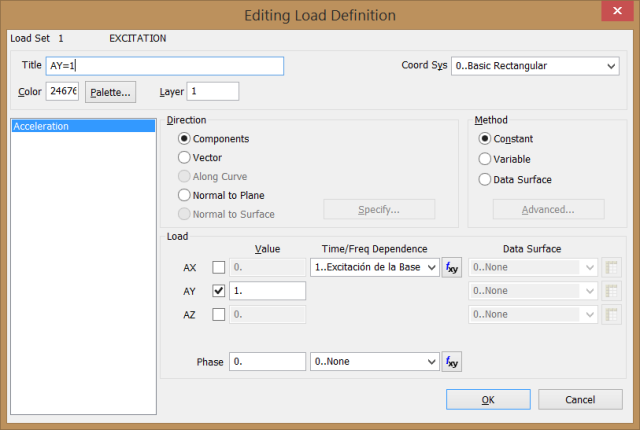Click the Layer input field
This screenshot has width=640, height=430.
point(213,91)
